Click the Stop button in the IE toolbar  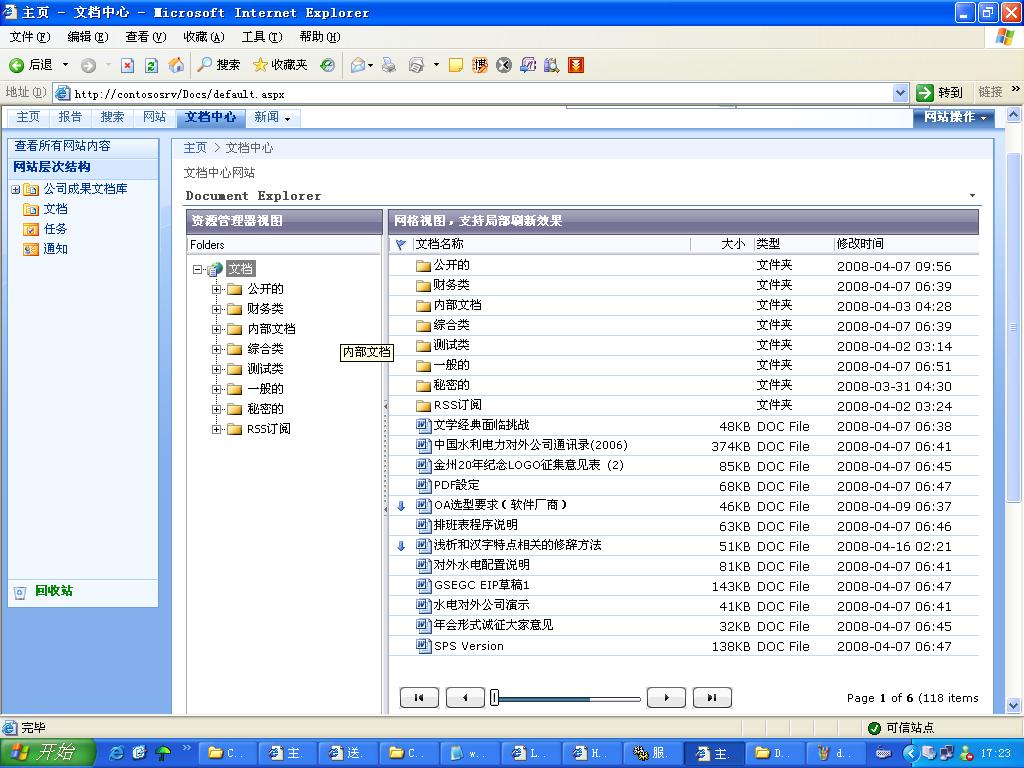click(x=127, y=65)
